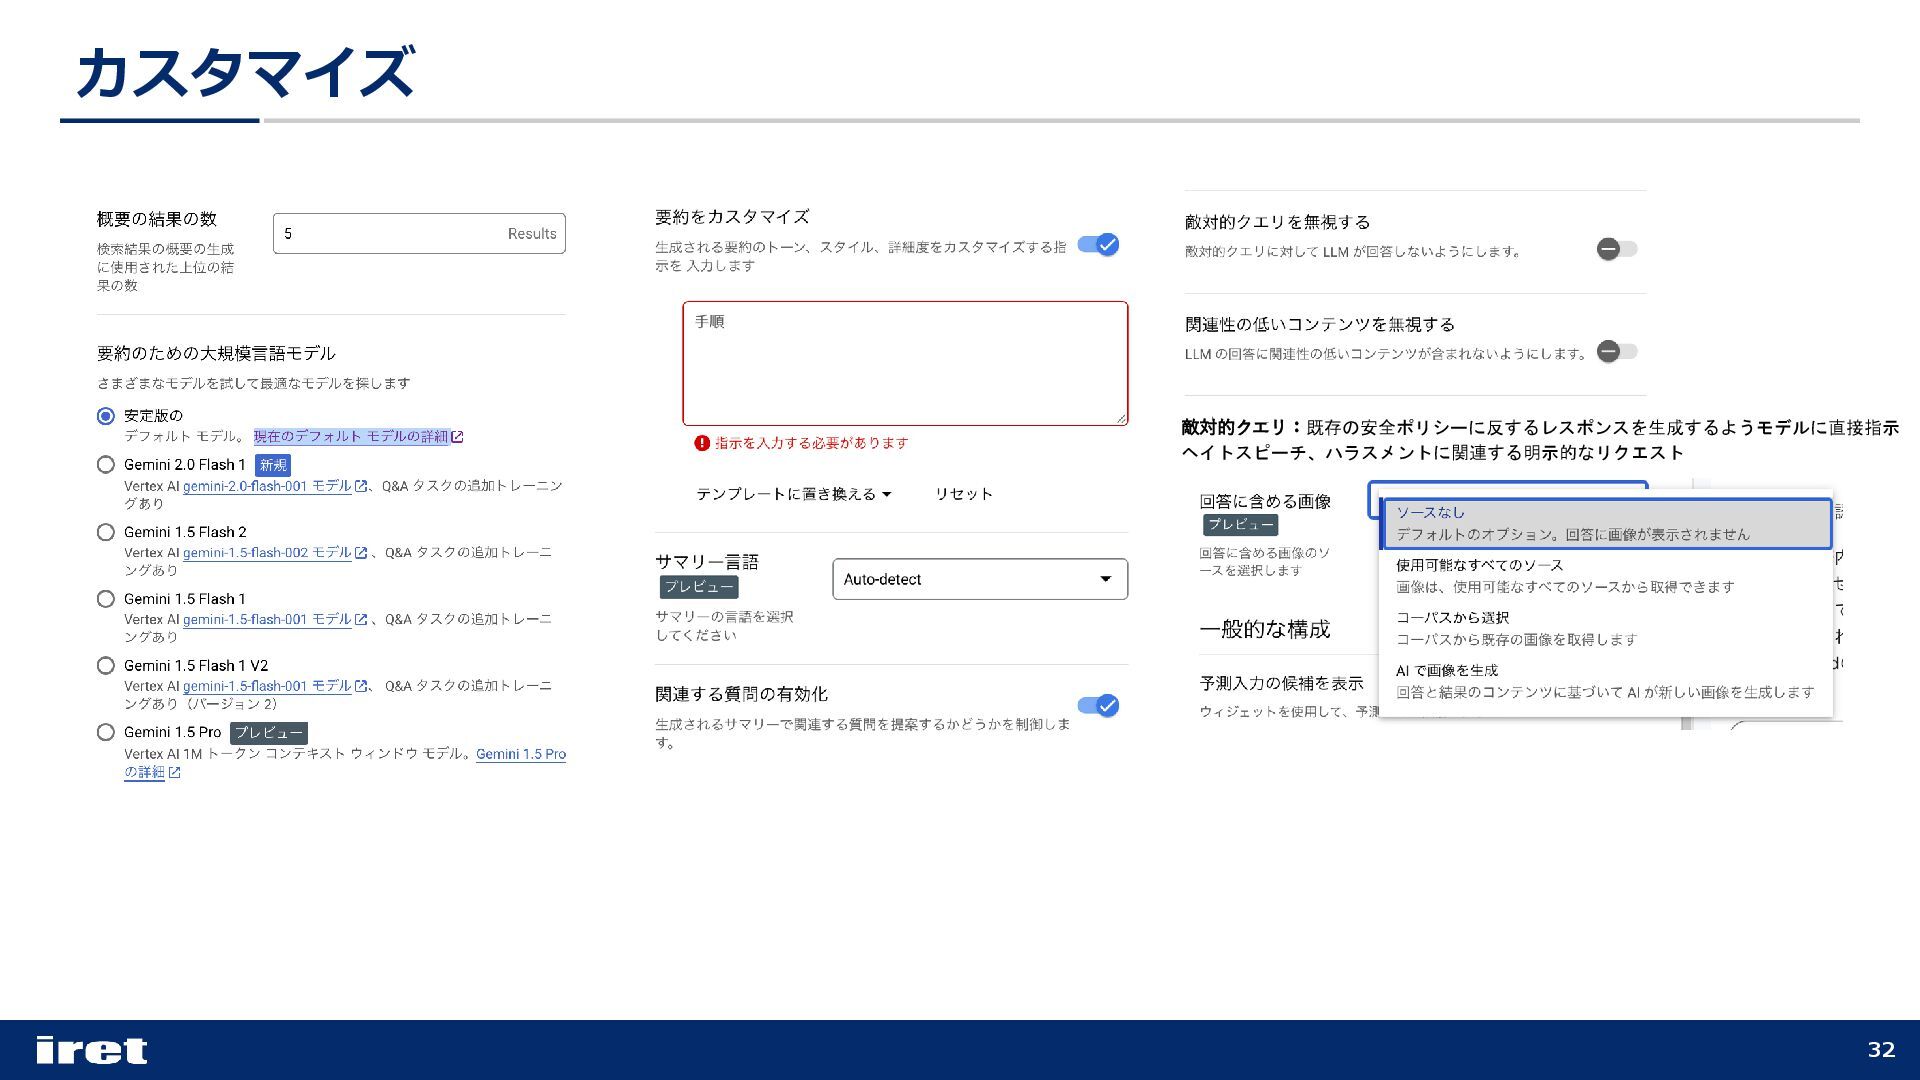1920x1080 pixels.
Task: Open 現在のデフォルト モデルの詳細 link
Action: tap(351, 437)
